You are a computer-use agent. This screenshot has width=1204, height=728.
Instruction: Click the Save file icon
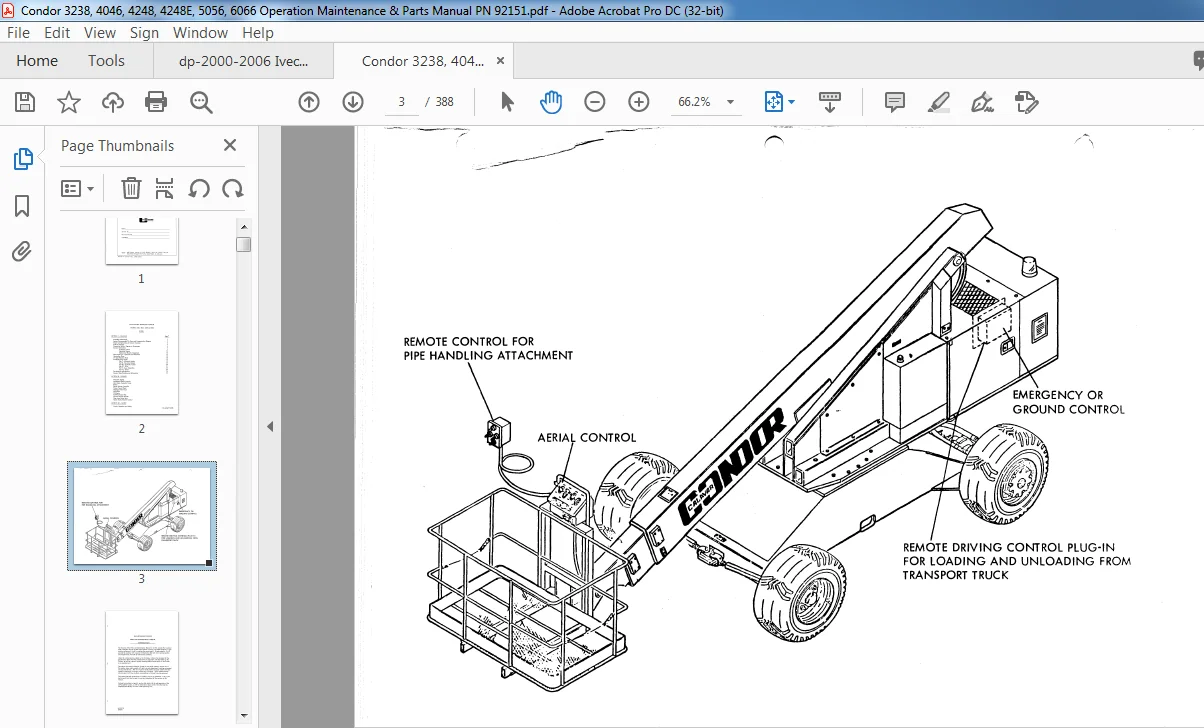click(x=25, y=102)
